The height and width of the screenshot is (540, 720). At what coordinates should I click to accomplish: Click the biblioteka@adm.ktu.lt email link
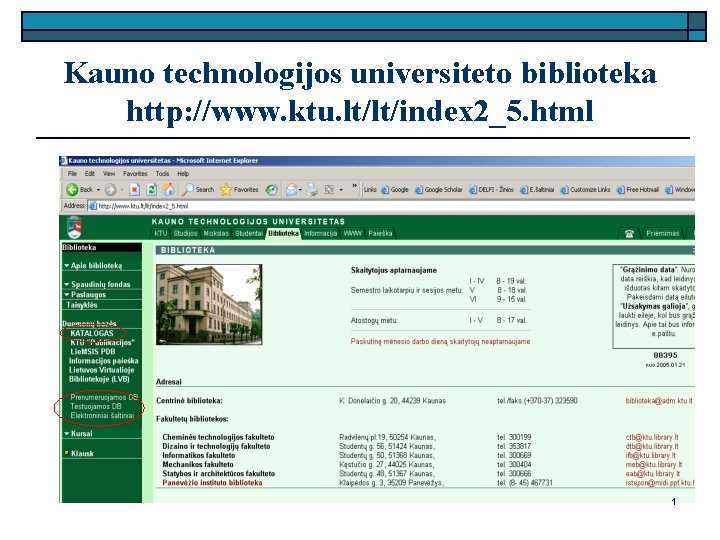point(659,401)
